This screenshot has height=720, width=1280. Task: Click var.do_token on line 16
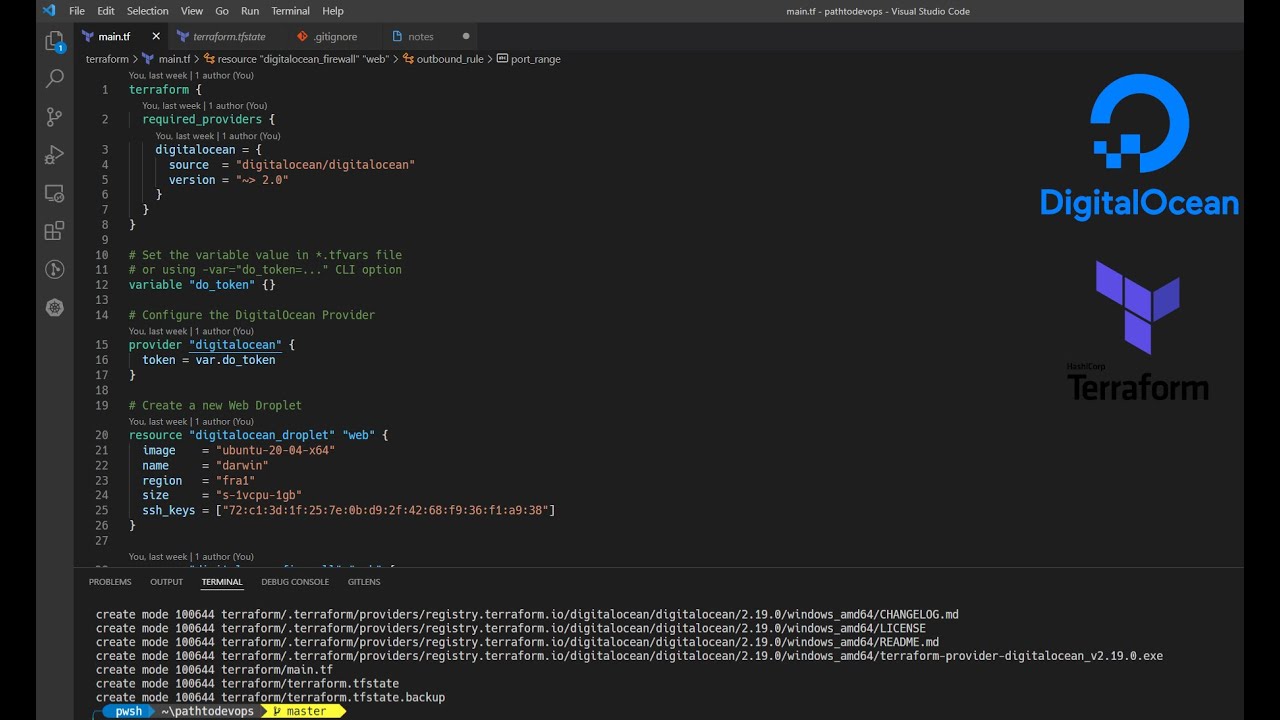coord(235,360)
